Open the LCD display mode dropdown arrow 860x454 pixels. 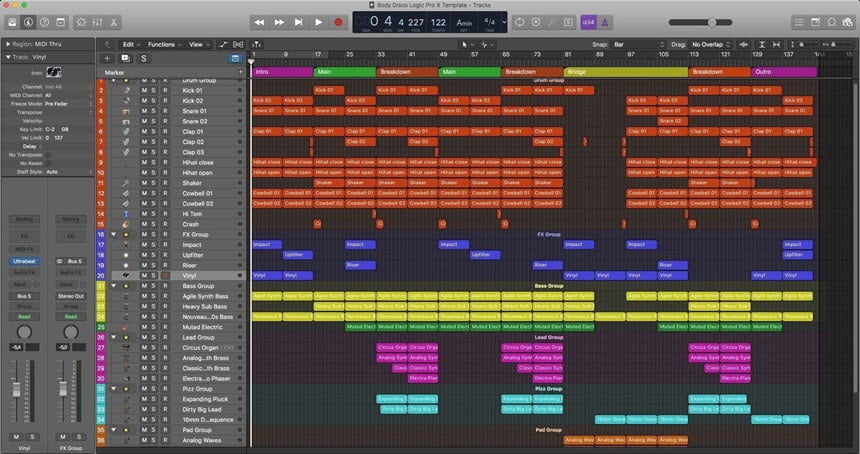(x=504, y=22)
